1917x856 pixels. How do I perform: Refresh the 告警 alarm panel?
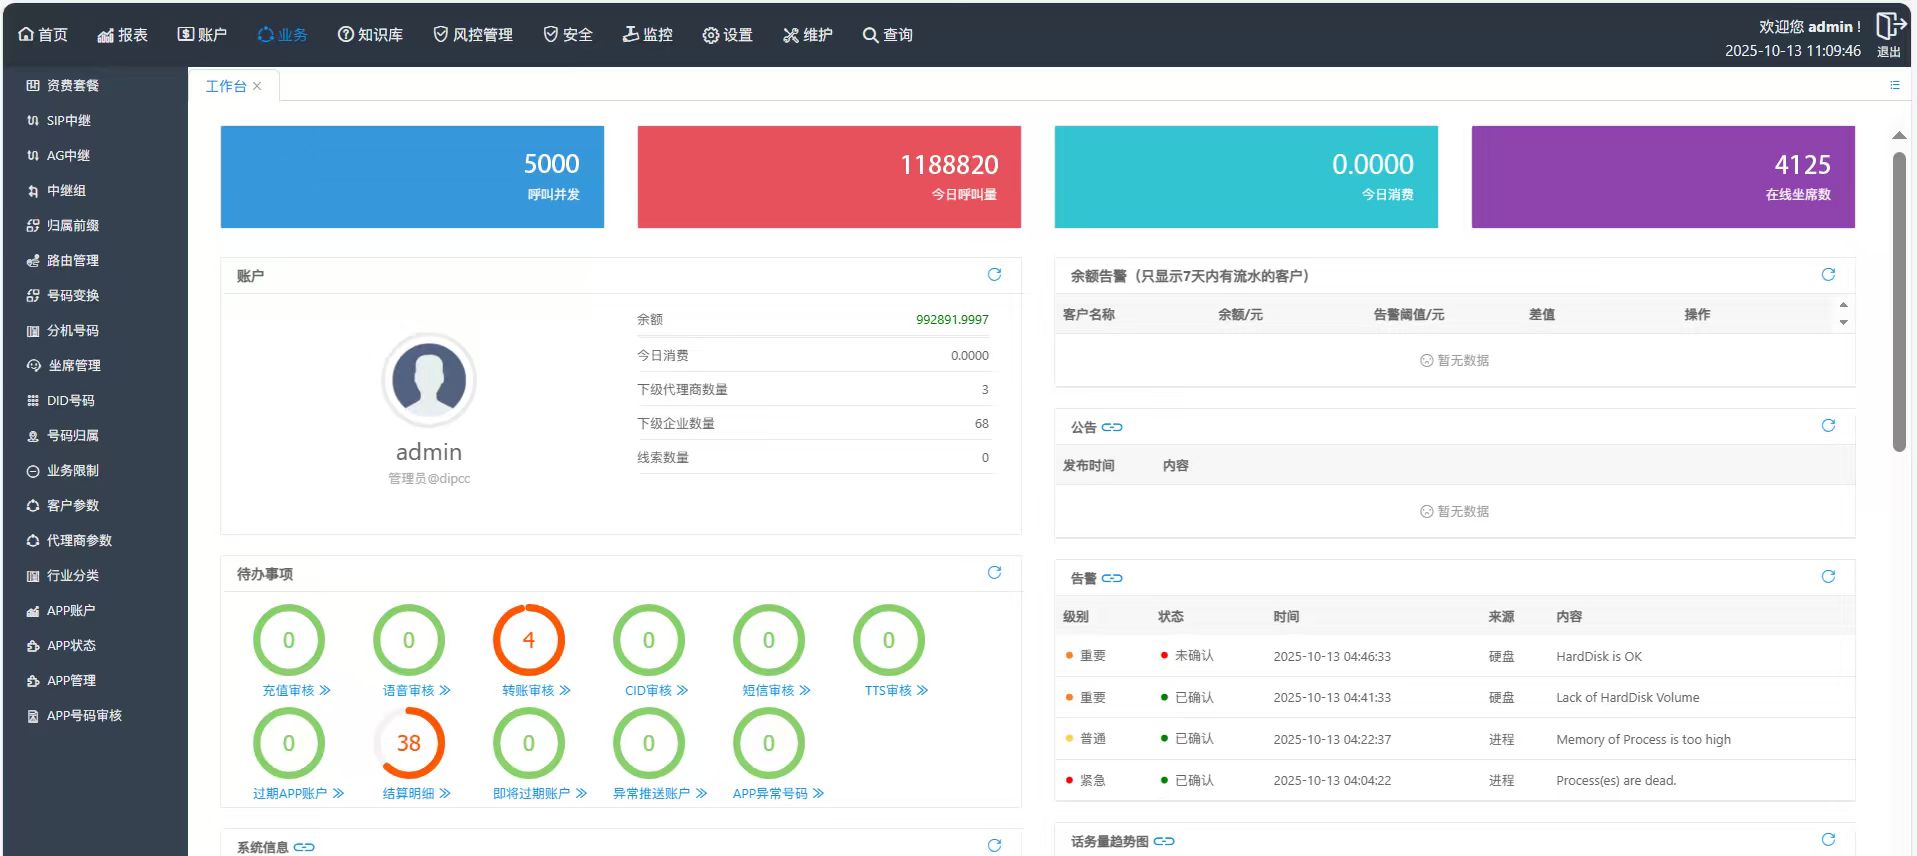click(x=1828, y=577)
